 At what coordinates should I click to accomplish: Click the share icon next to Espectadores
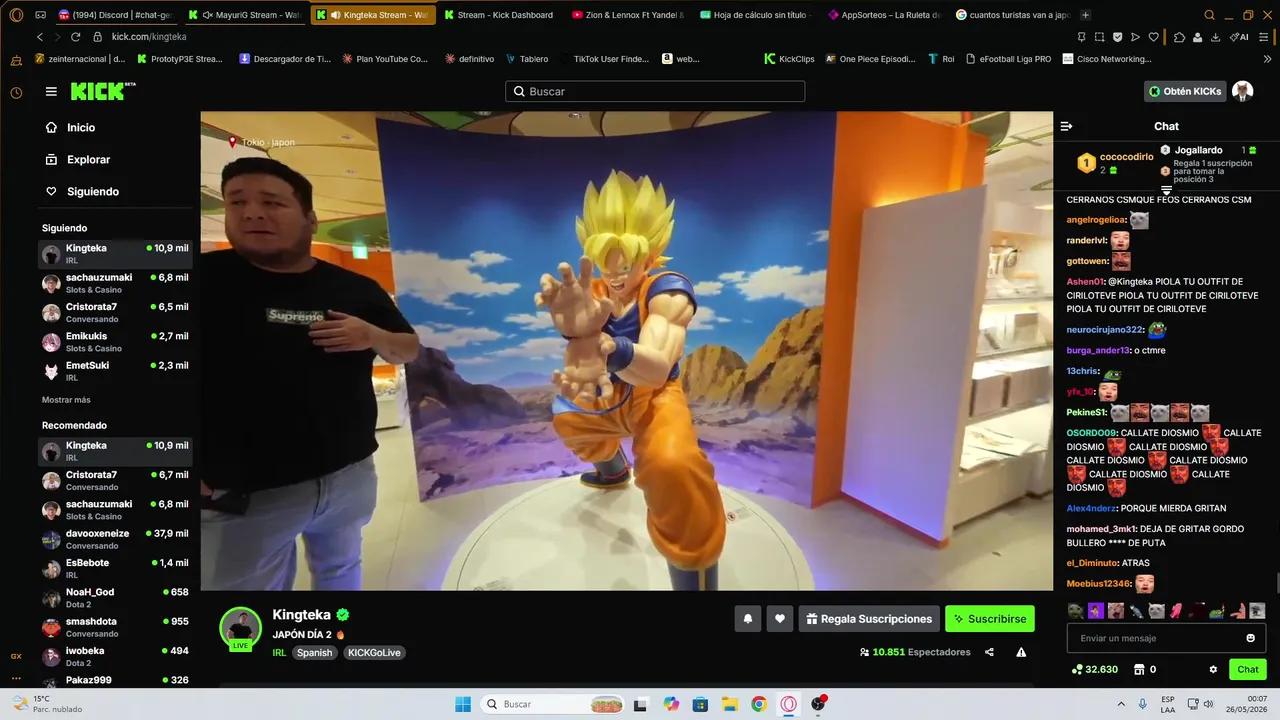tap(989, 652)
